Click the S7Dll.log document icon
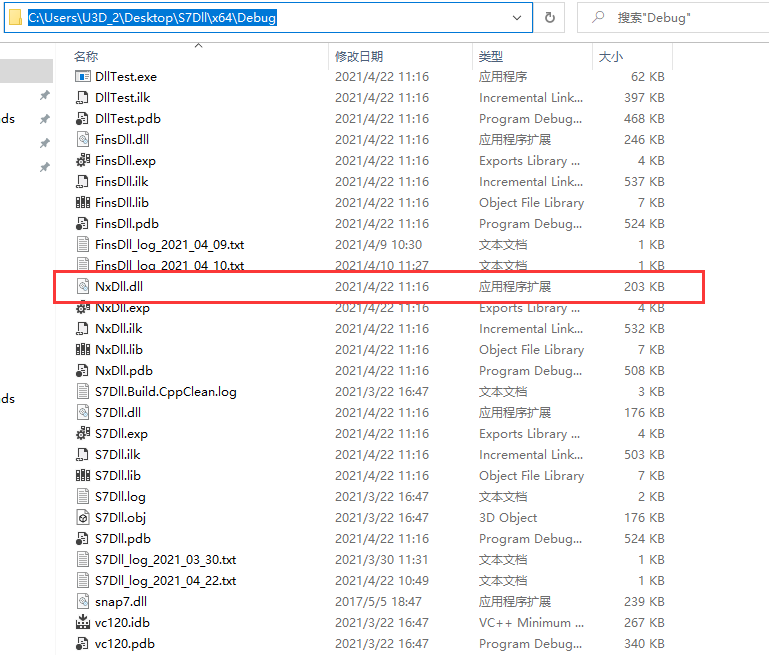 click(83, 496)
